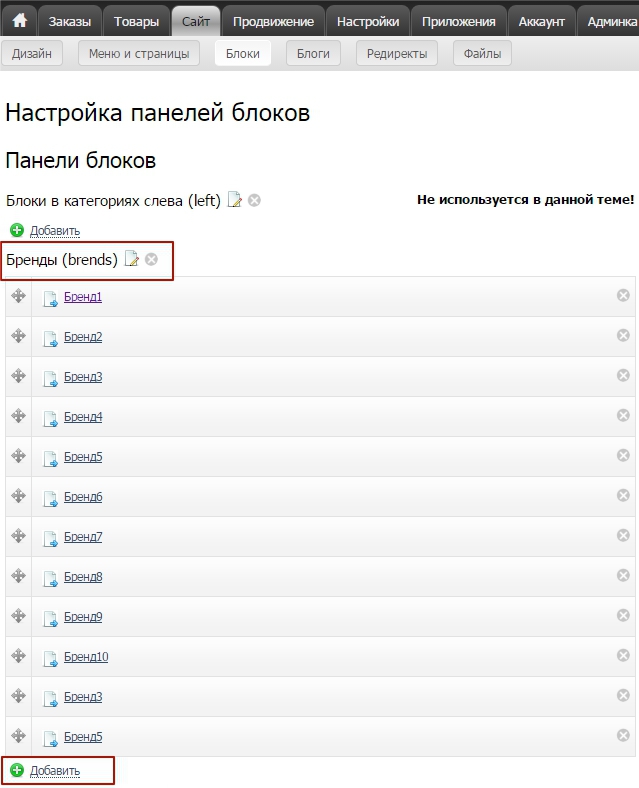Grab the move handle for Бренд6

click(x=19, y=496)
